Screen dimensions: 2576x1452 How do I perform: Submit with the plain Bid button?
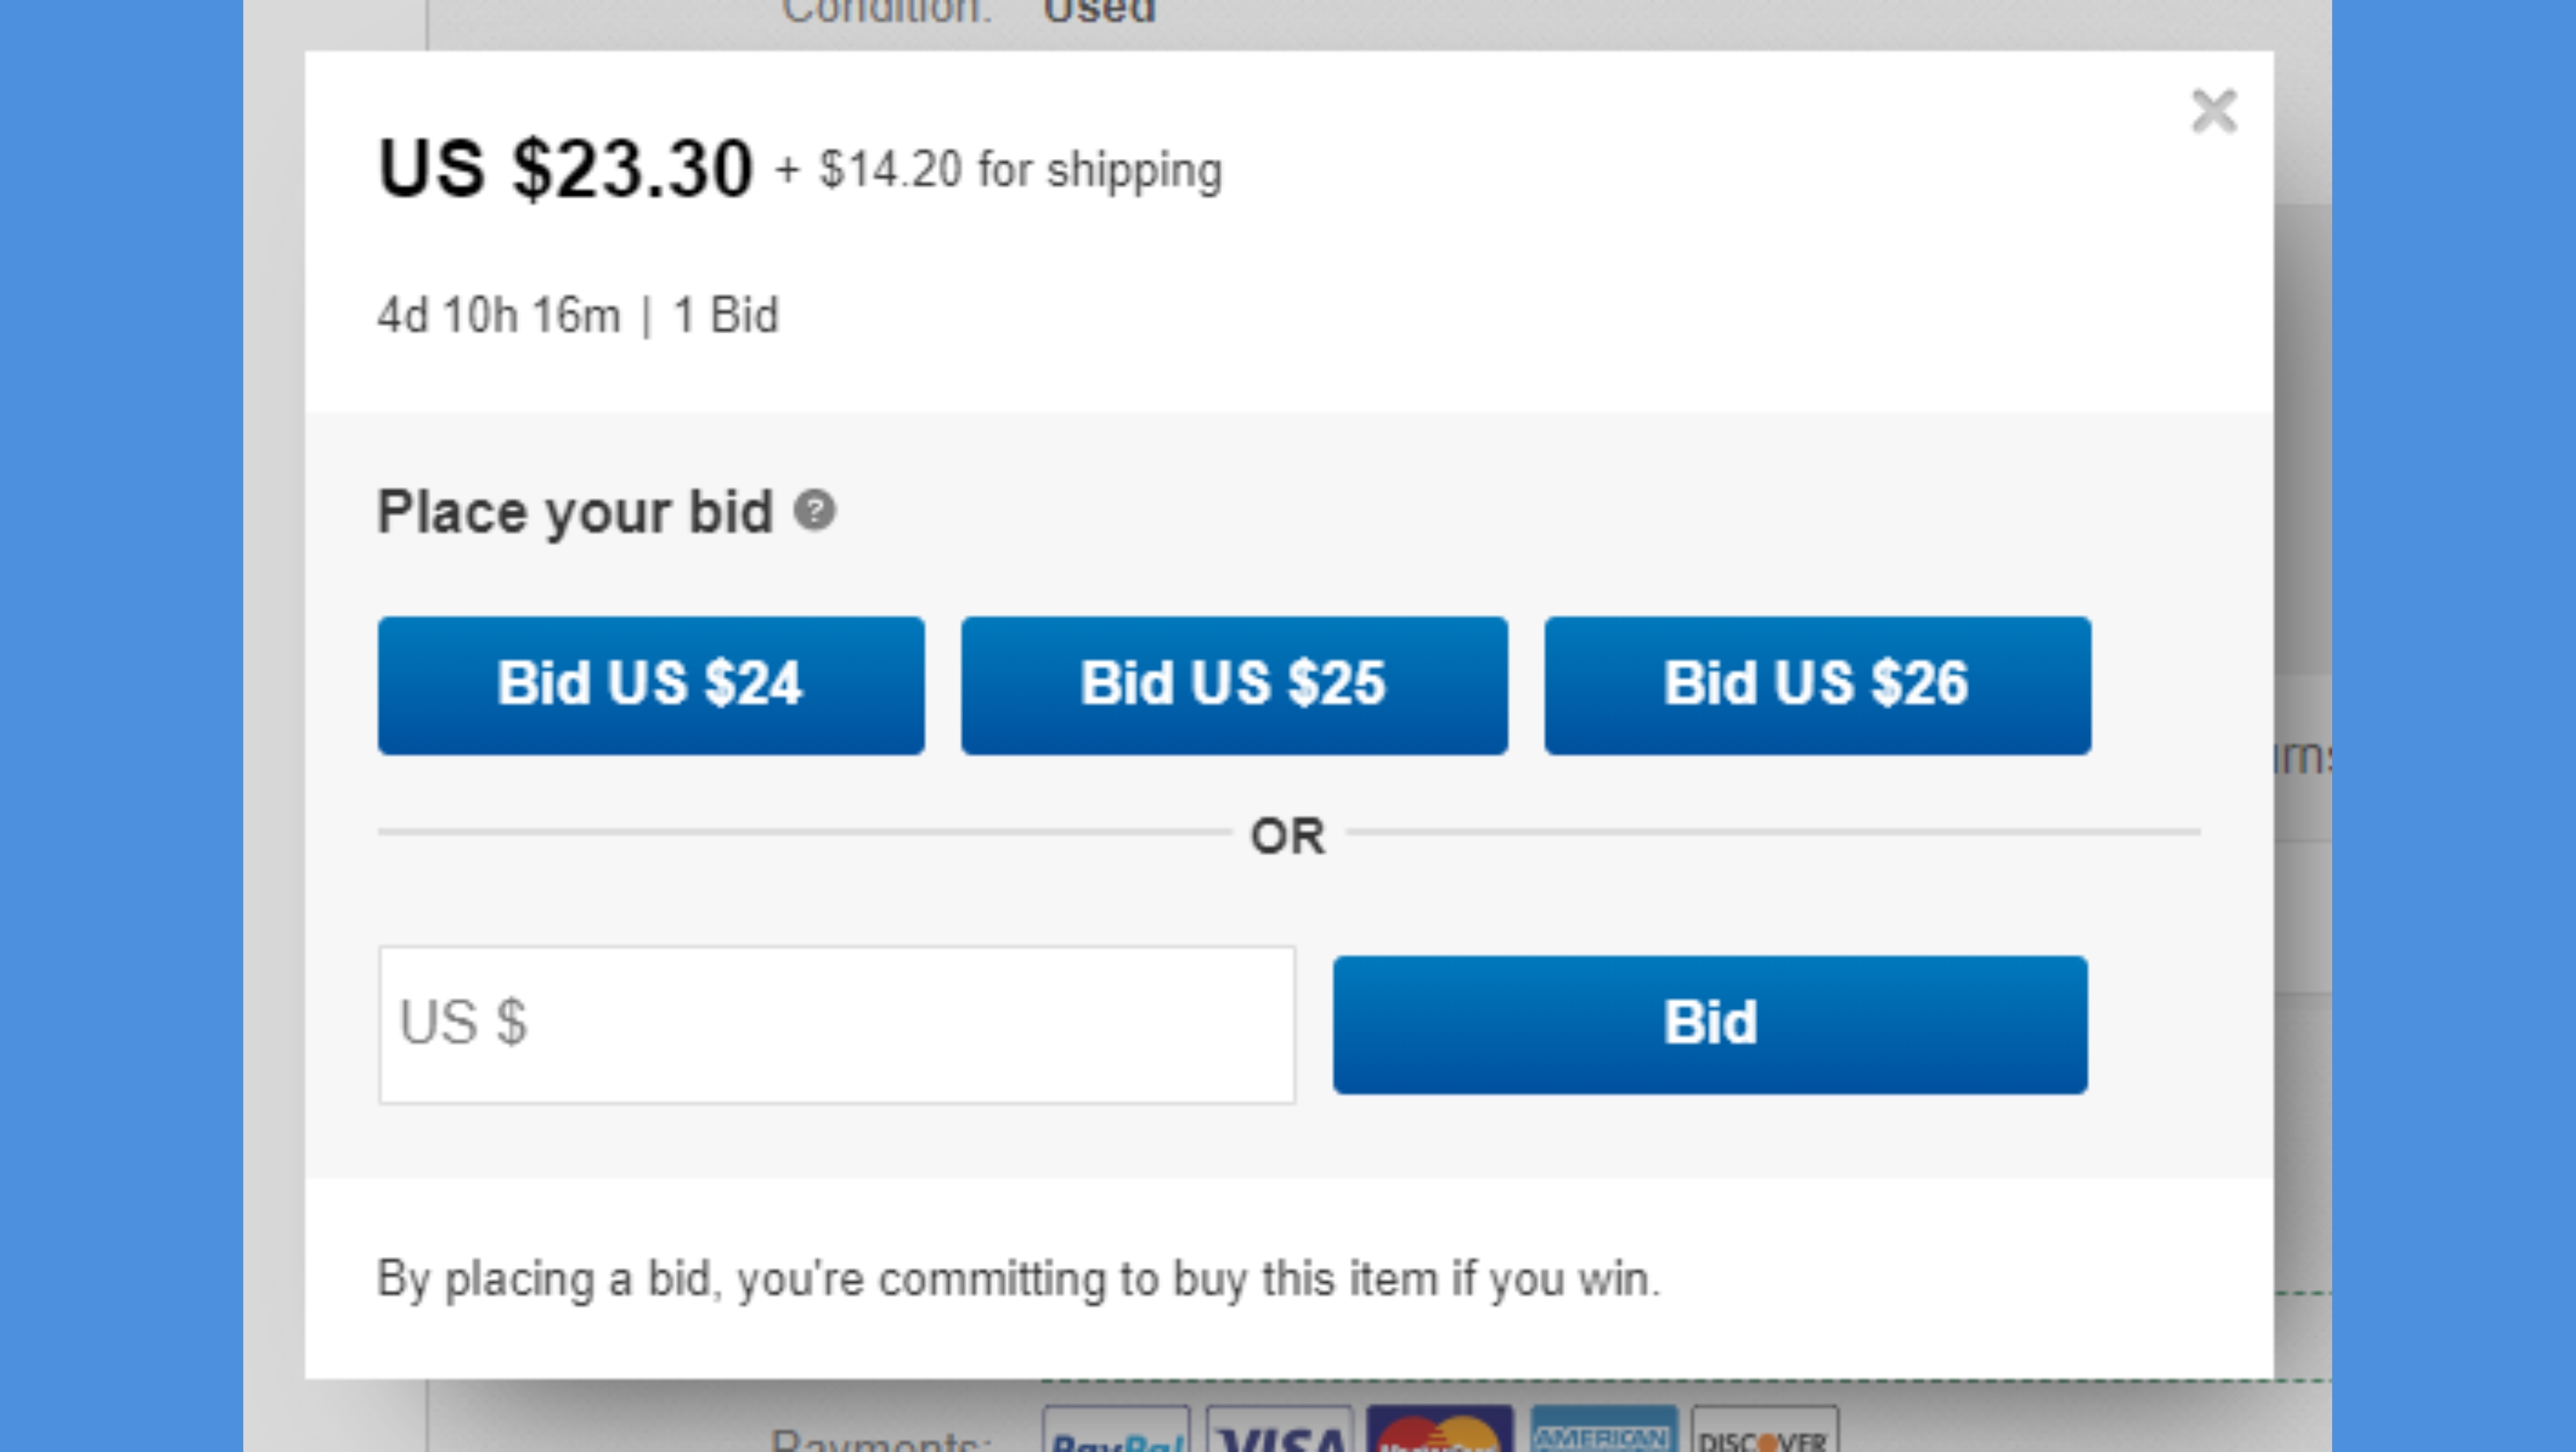tap(1710, 1024)
